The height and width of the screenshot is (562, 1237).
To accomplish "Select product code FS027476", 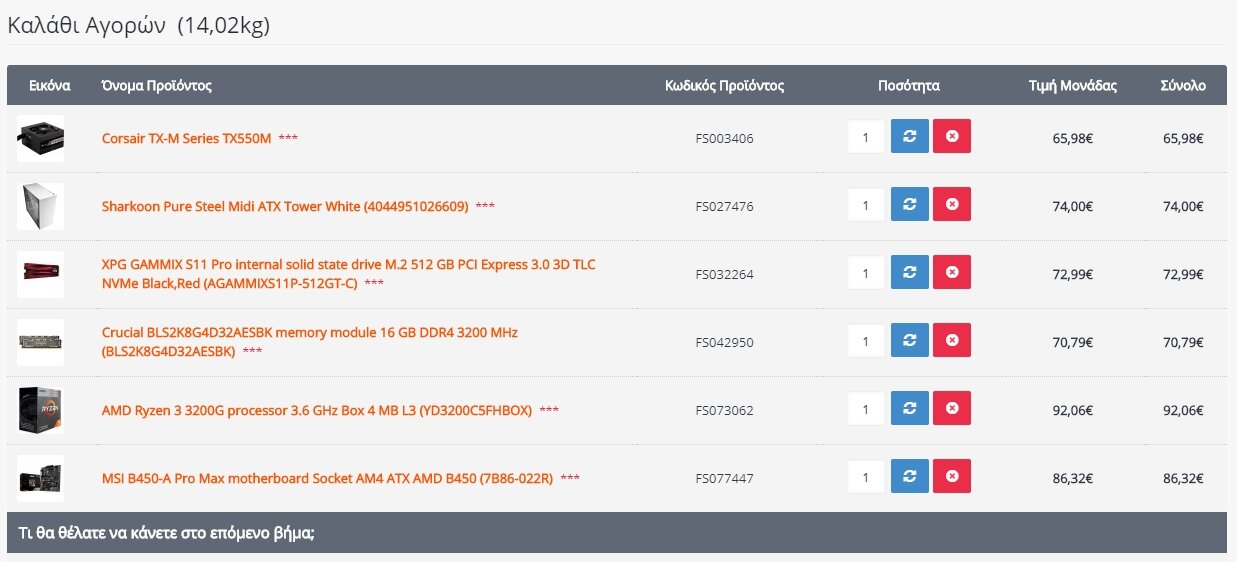I will [724, 206].
